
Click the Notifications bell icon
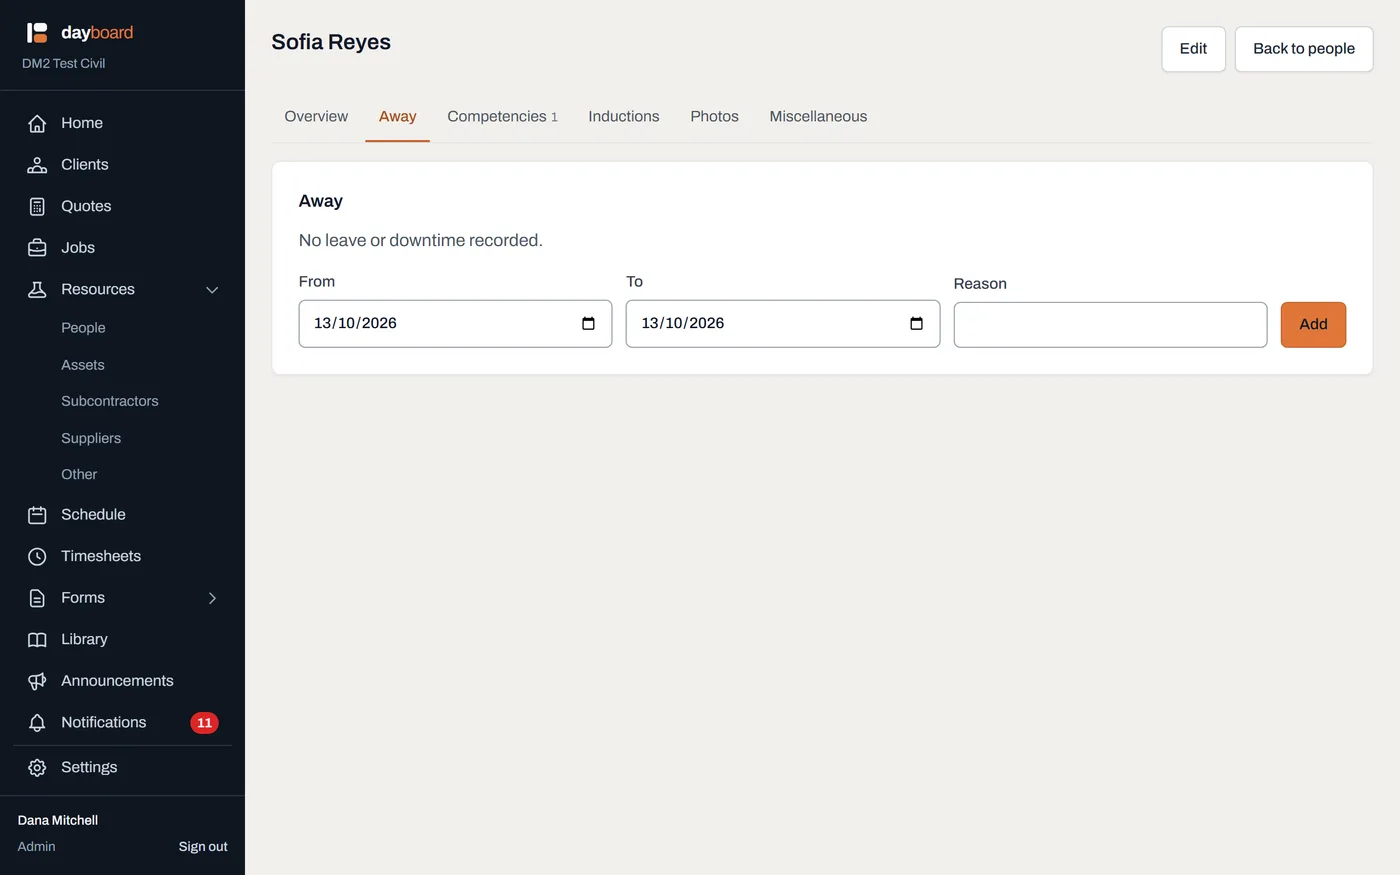click(x=37, y=722)
